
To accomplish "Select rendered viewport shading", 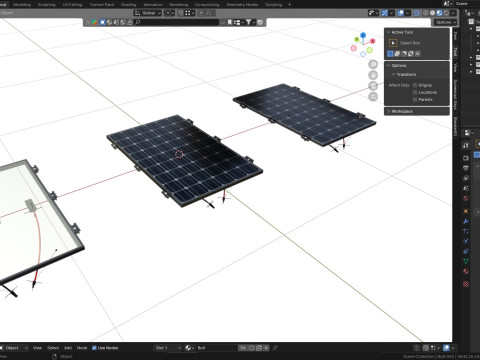I will pyautogui.click(x=446, y=13).
